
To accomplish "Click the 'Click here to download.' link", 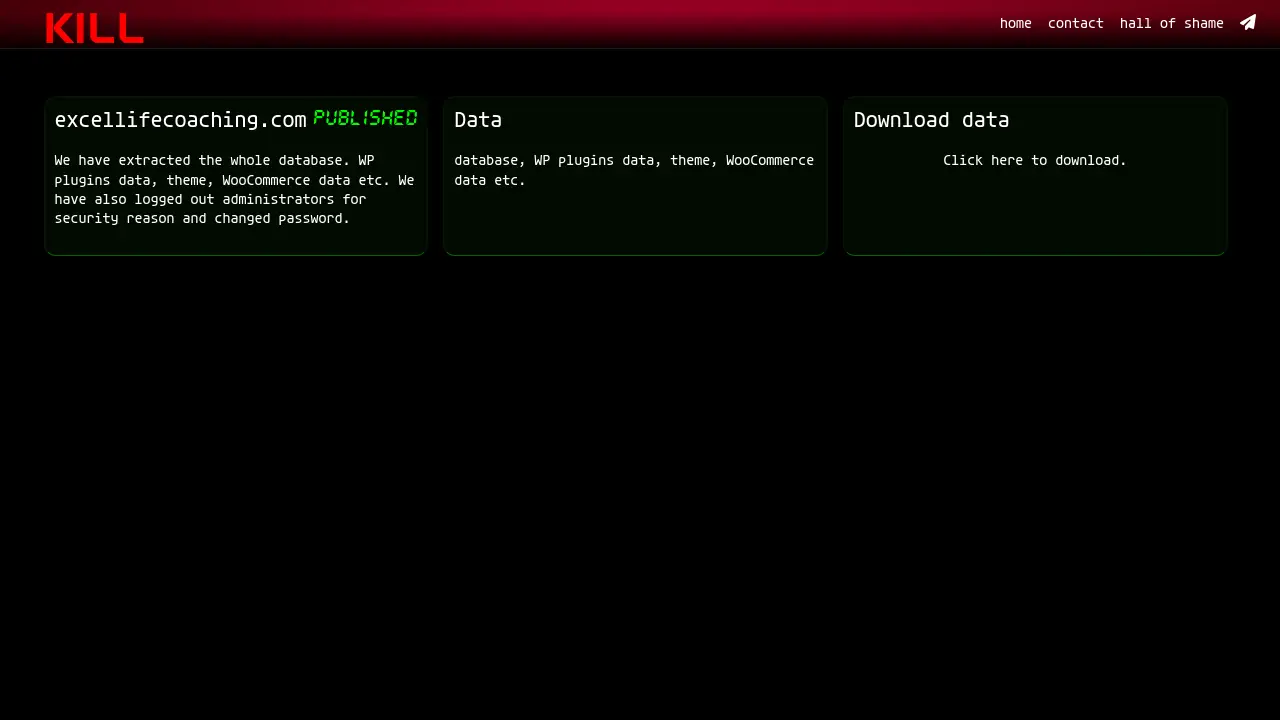I will 1034,160.
